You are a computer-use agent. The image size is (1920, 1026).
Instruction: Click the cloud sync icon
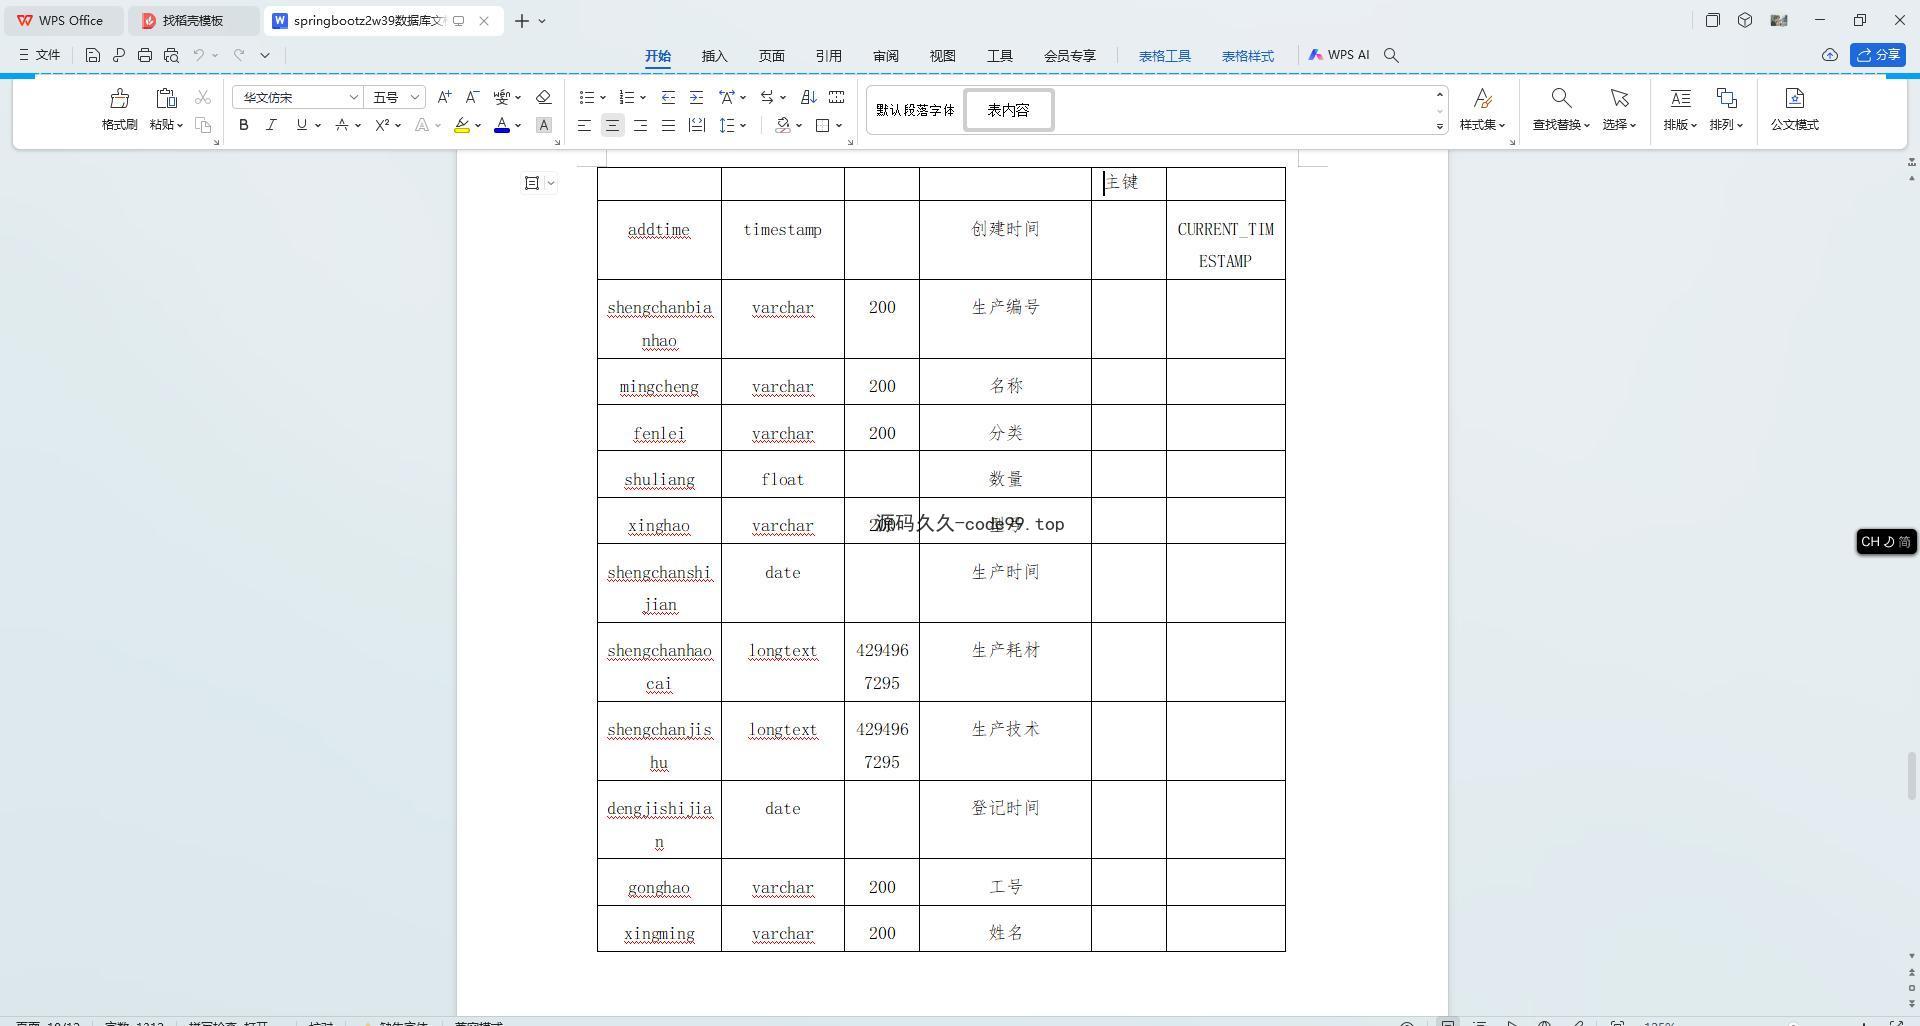point(1829,55)
